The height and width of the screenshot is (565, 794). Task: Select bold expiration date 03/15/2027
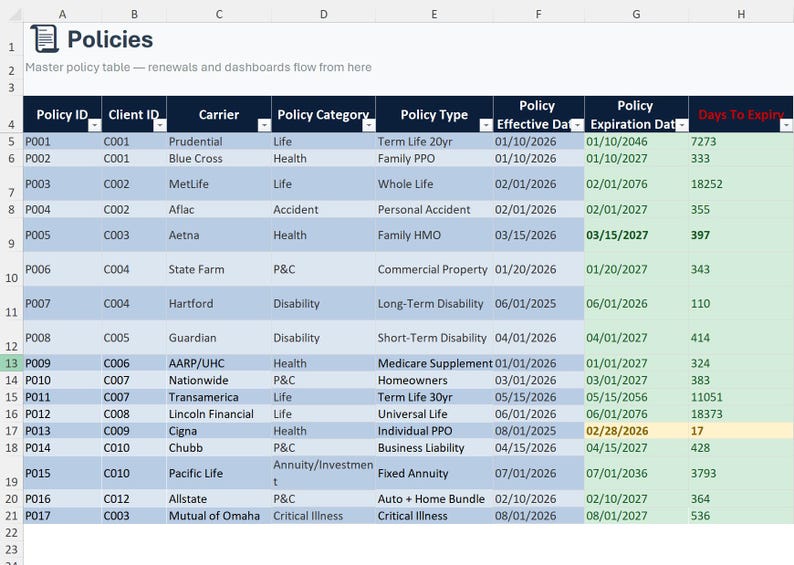coord(636,235)
